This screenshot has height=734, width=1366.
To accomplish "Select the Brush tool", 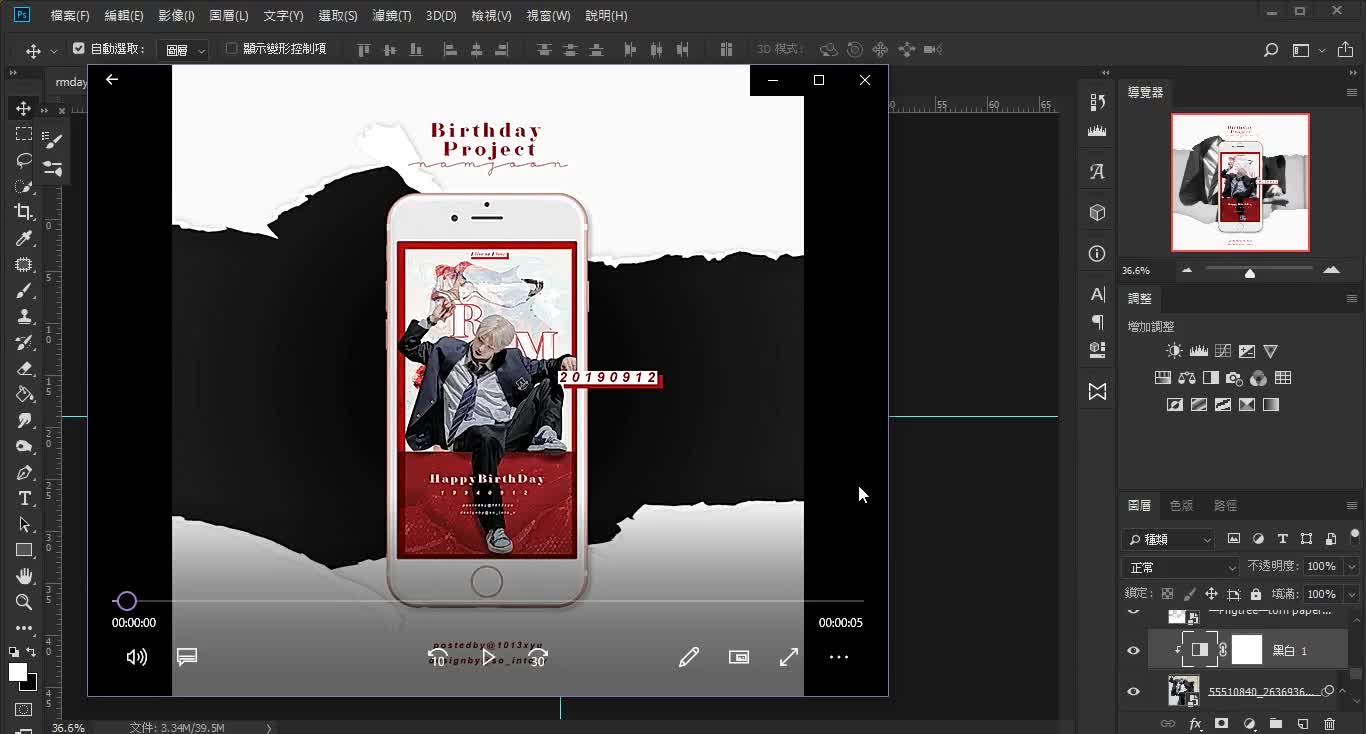I will 24,290.
